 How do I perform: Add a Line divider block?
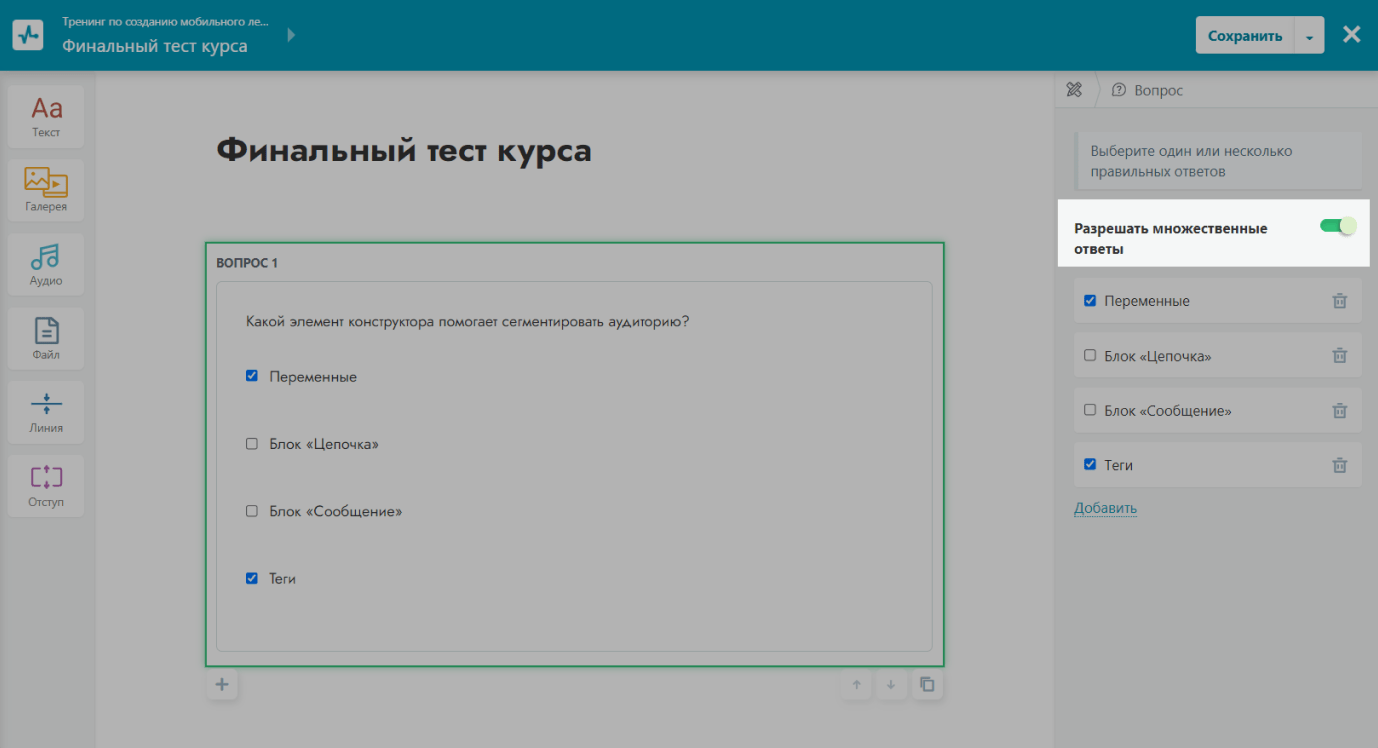tap(46, 412)
